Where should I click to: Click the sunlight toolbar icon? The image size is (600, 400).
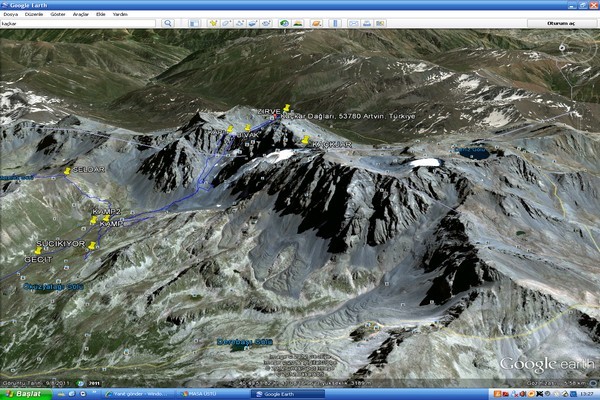point(299,22)
